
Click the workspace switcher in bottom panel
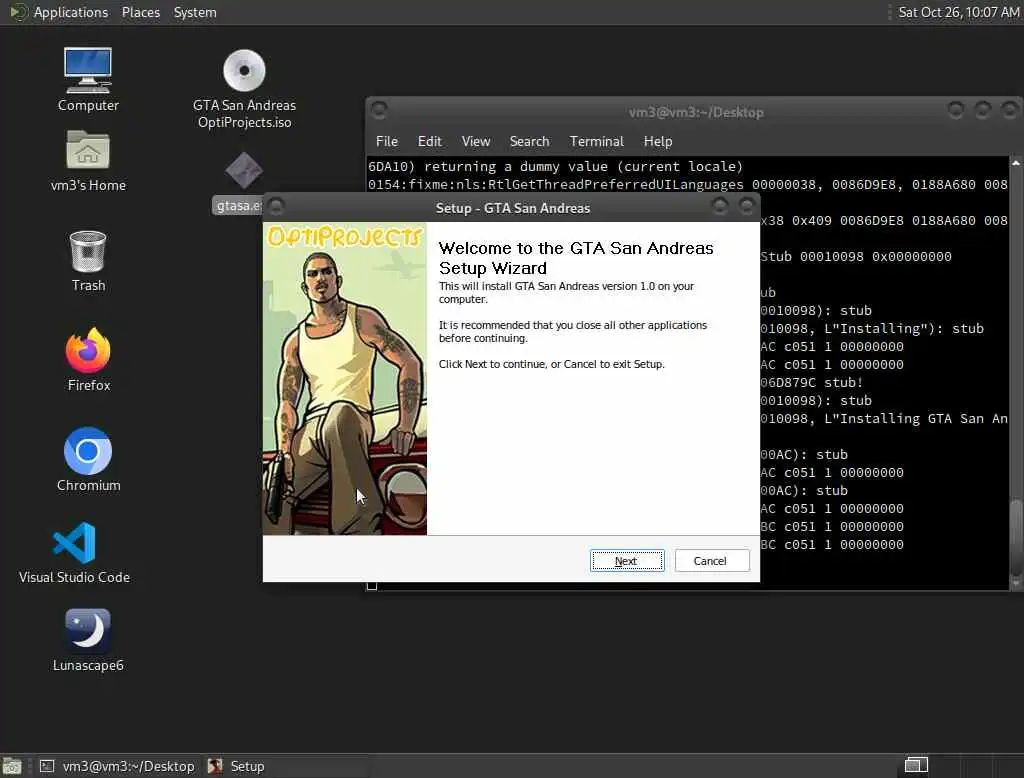click(x=916, y=765)
